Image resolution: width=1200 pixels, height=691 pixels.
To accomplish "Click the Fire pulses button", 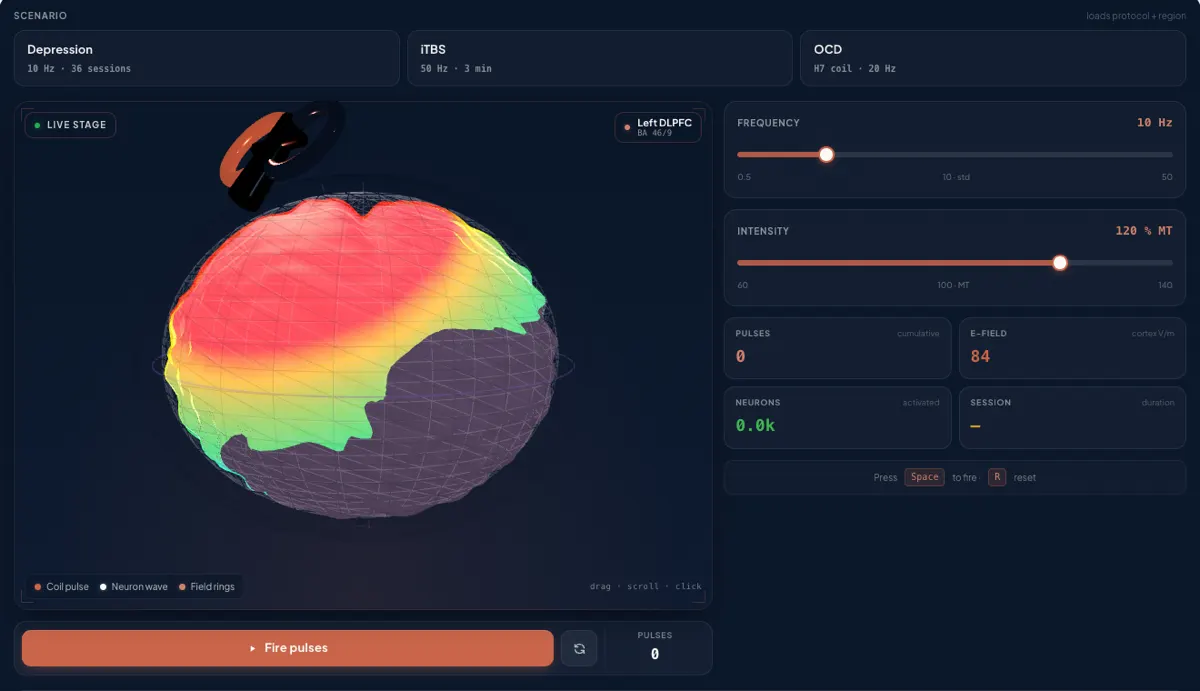I will pyautogui.click(x=288, y=648).
